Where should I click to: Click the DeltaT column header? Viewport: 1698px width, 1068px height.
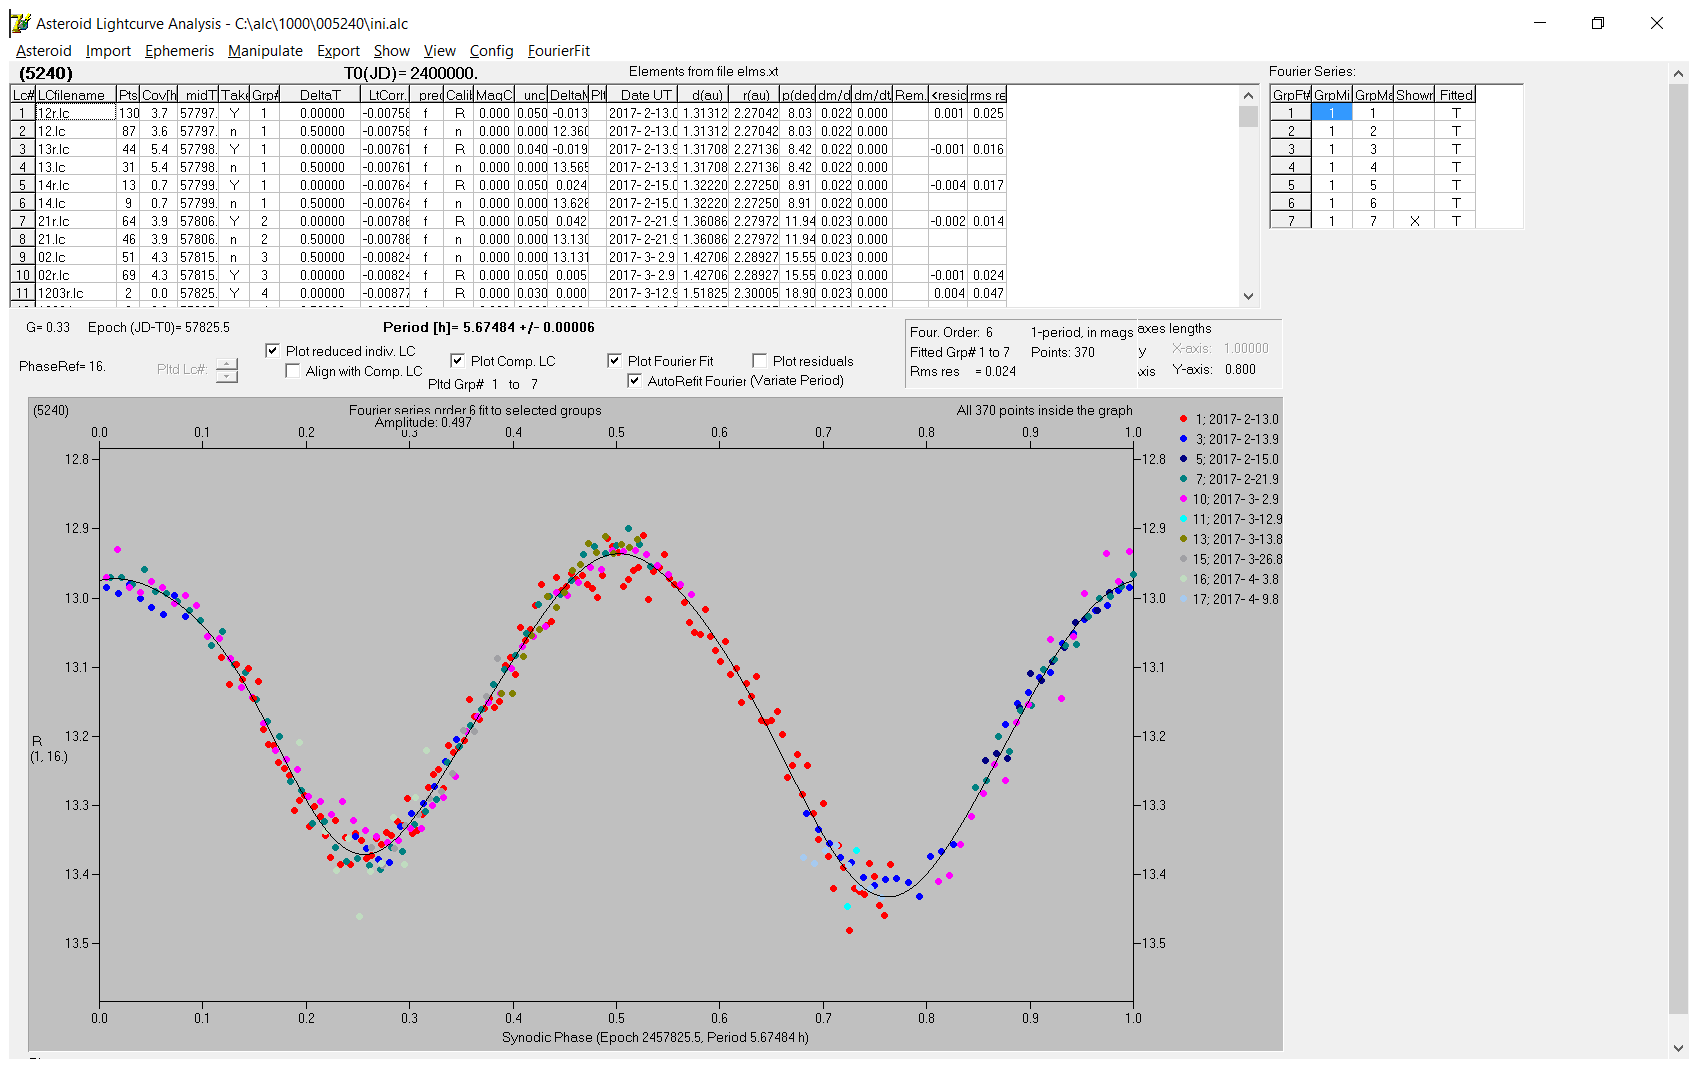tap(320, 95)
